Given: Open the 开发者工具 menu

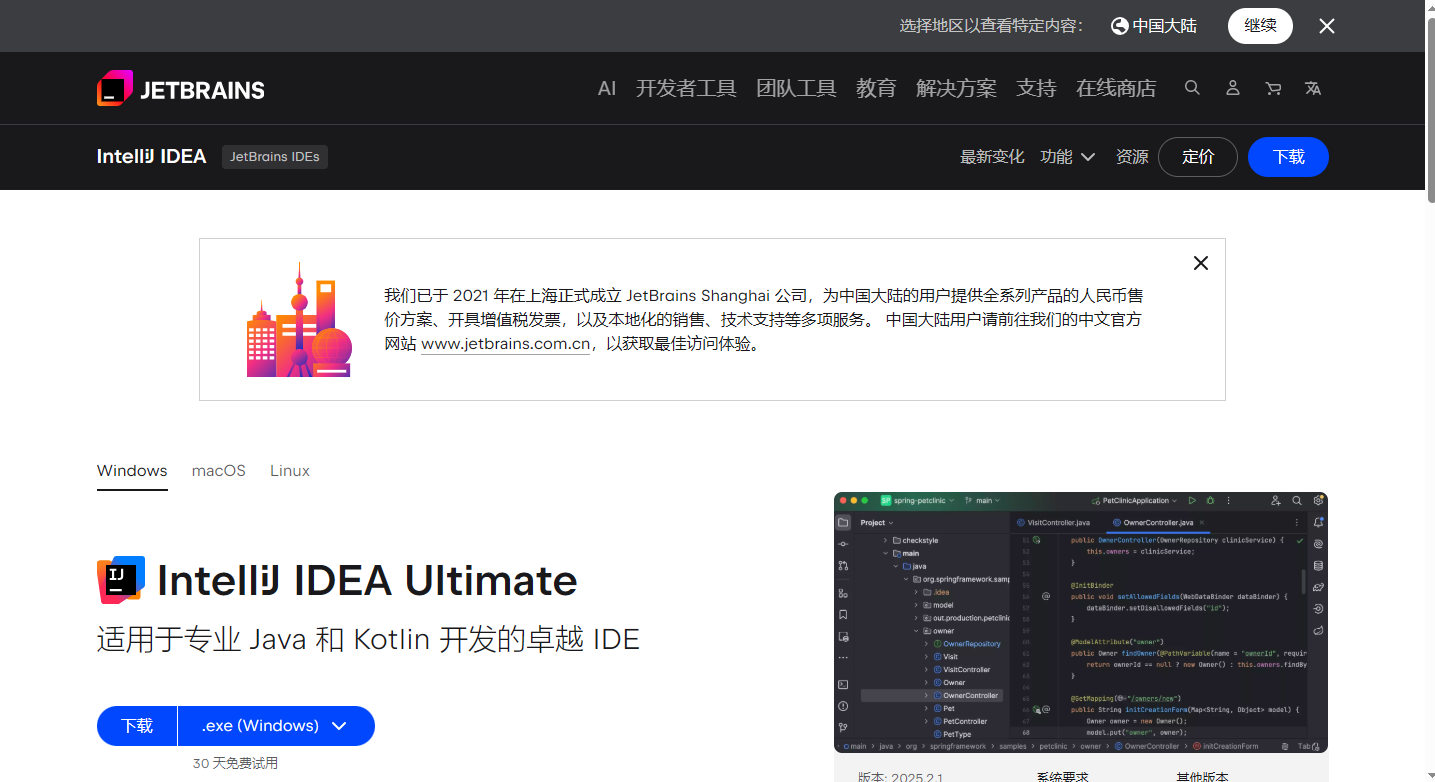Looking at the screenshot, I should tap(686, 88).
